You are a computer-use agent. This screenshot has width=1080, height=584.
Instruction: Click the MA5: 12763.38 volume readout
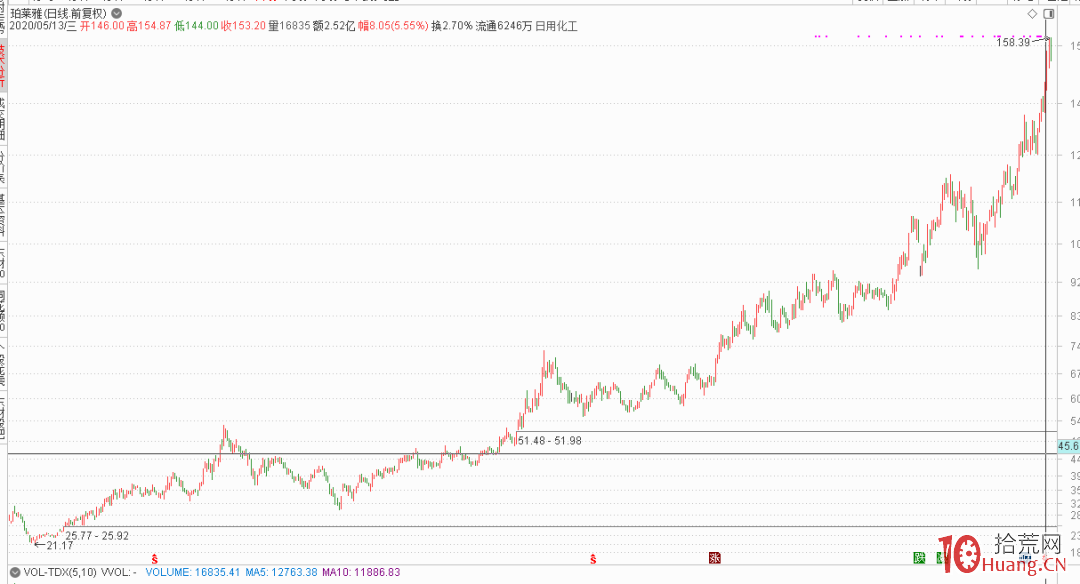282,572
